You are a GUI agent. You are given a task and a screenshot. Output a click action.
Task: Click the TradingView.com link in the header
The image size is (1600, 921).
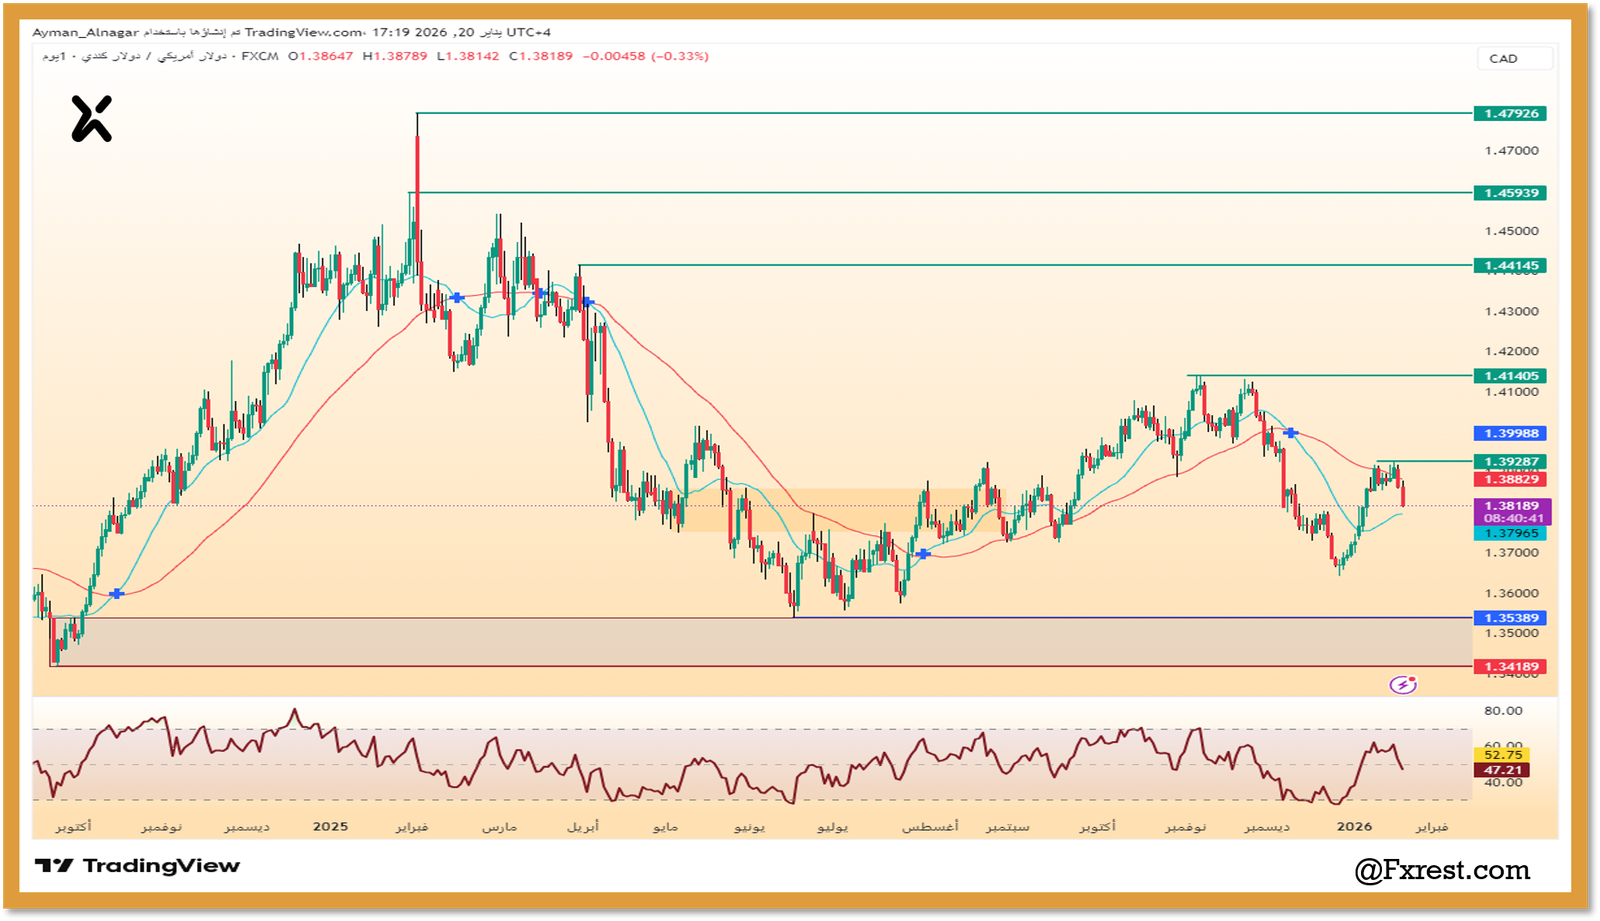(x=301, y=31)
